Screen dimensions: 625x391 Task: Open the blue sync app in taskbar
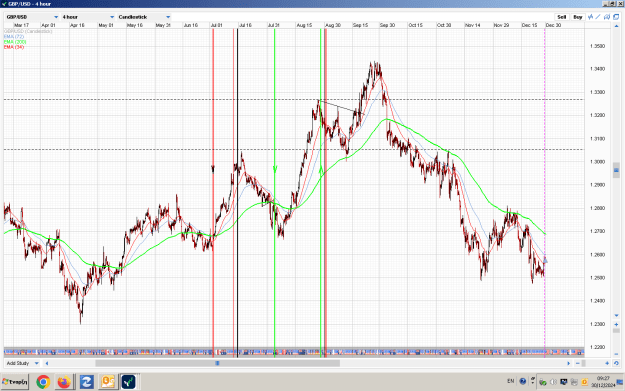pos(86,382)
